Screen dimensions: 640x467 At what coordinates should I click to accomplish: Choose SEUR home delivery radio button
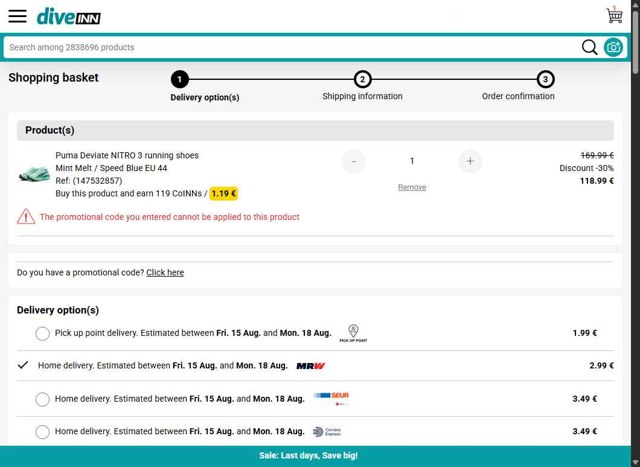coord(42,399)
